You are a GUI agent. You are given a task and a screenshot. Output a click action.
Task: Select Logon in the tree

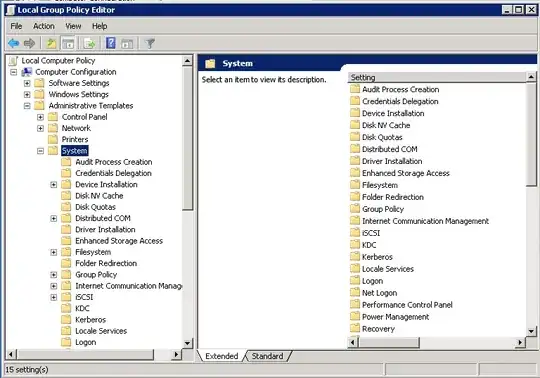coord(86,342)
